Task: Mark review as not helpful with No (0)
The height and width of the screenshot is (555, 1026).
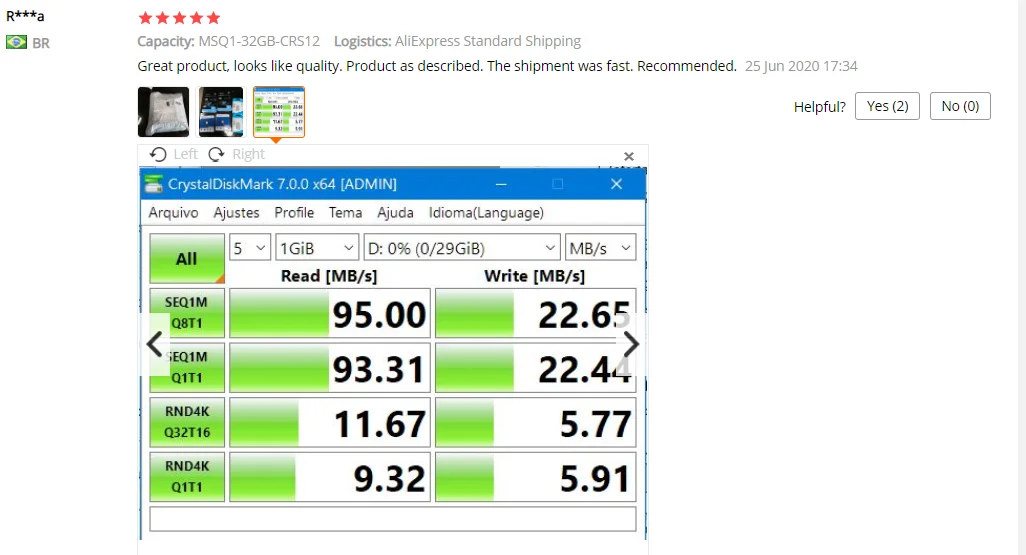Action: (960, 106)
